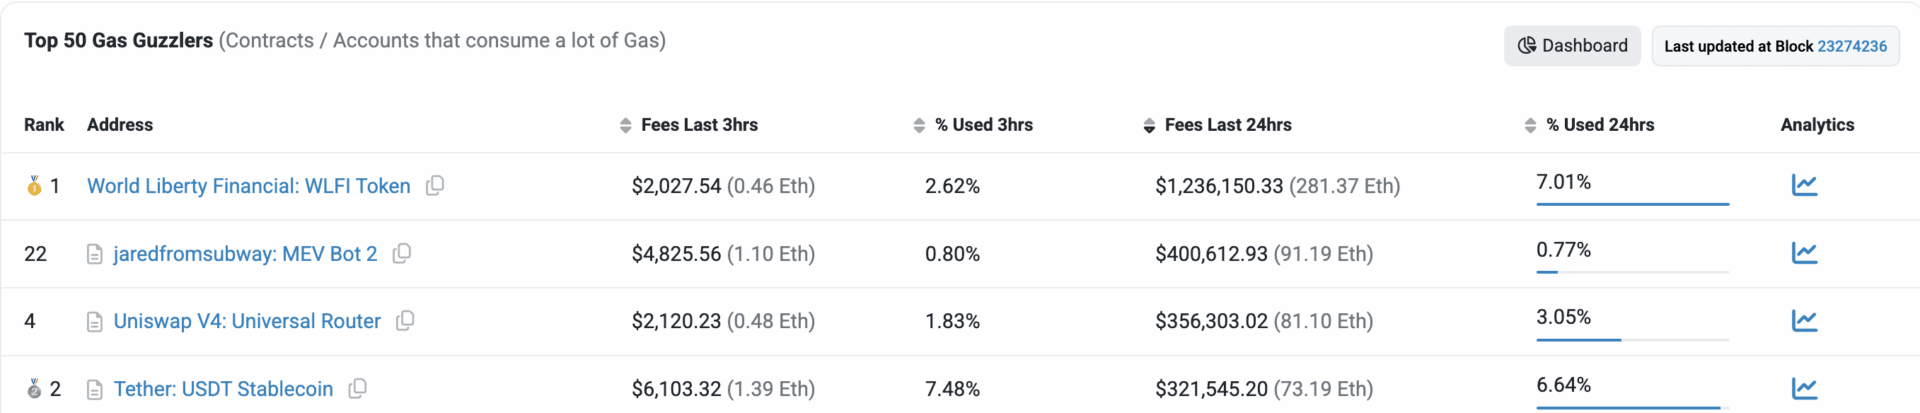Open the Dashboard button

(1572, 46)
